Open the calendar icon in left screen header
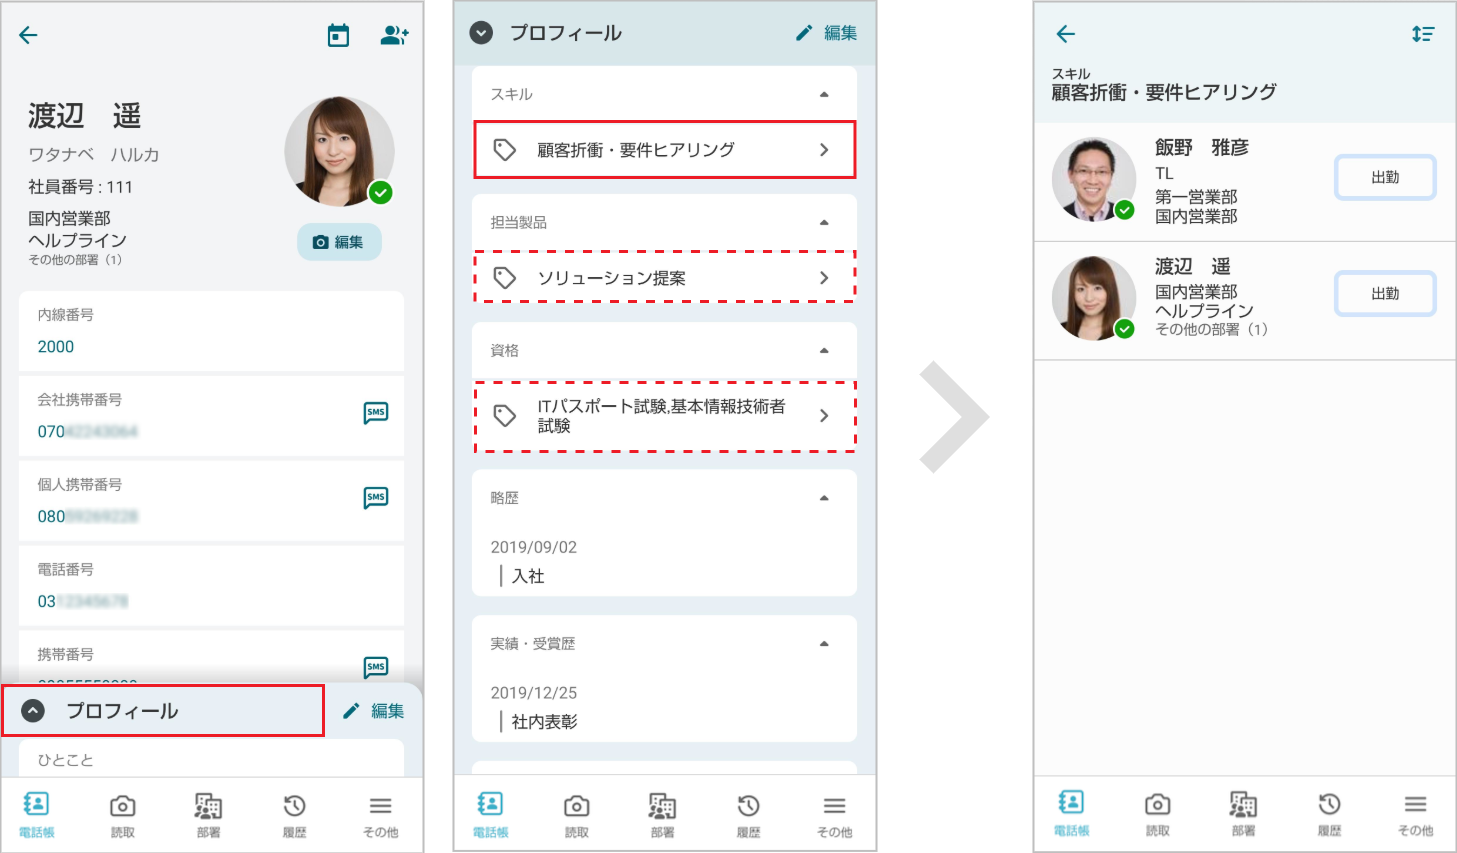The width and height of the screenshot is (1457, 853). (339, 35)
